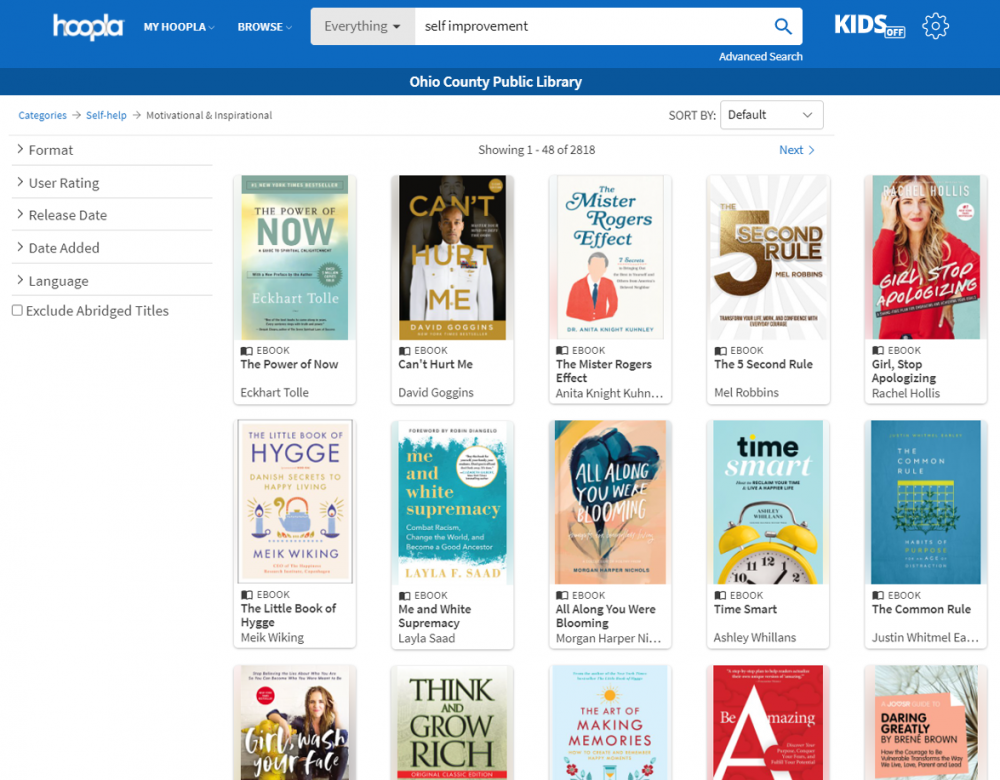Viewport: 1000px width, 780px height.
Task: Click the Advanced Search link
Action: coord(760,57)
